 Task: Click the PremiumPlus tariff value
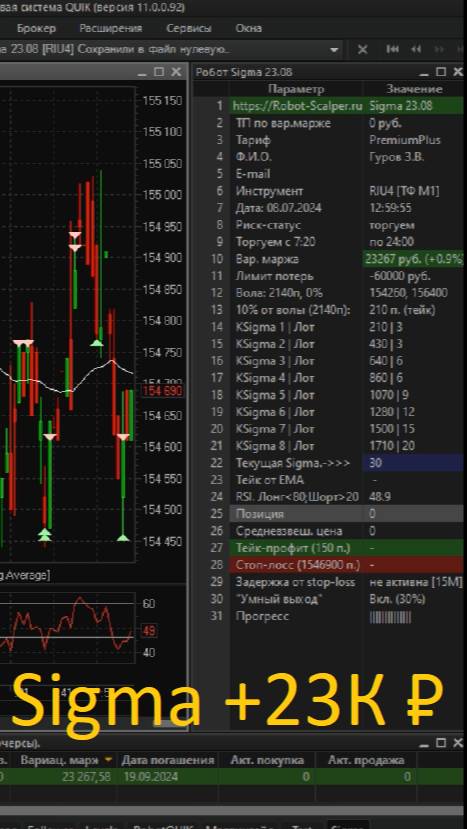point(405,140)
